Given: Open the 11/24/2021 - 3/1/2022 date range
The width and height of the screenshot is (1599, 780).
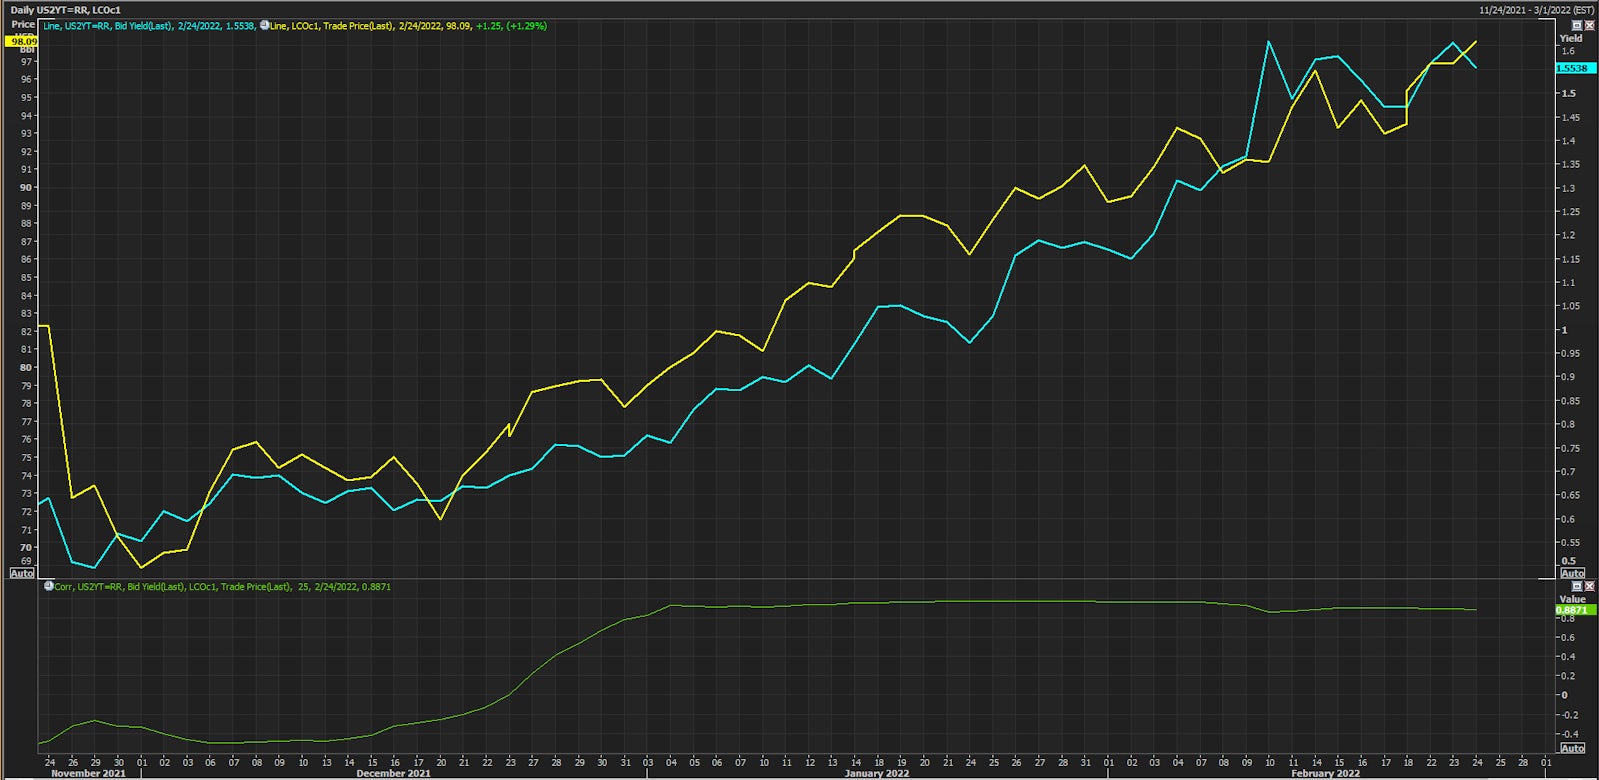Looking at the screenshot, I should point(1537,10).
